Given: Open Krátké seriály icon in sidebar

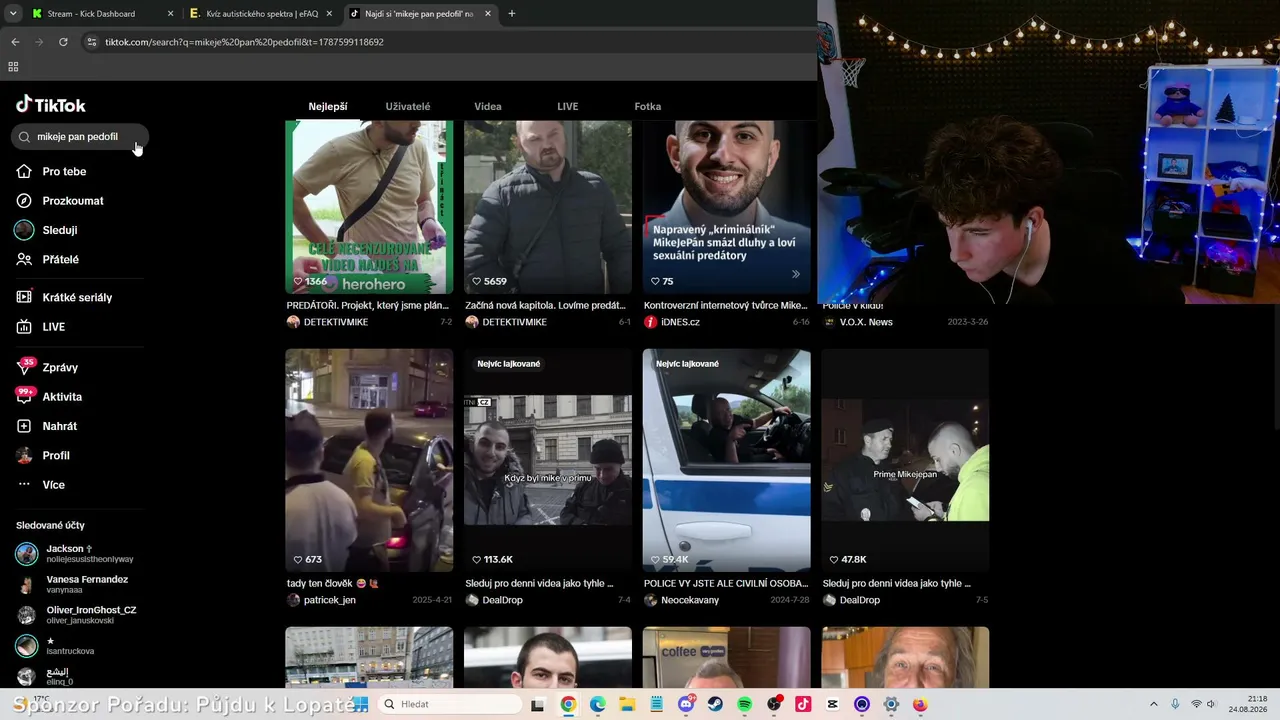Looking at the screenshot, I should coord(24,297).
